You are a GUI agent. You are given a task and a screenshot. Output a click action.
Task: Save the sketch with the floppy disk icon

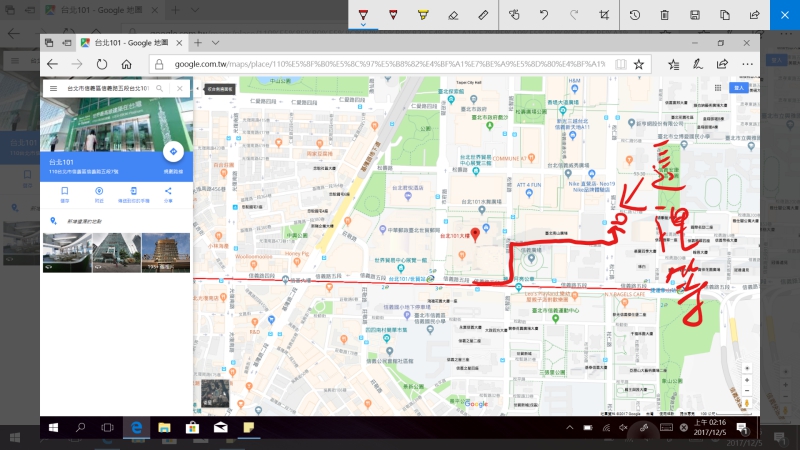(694, 15)
